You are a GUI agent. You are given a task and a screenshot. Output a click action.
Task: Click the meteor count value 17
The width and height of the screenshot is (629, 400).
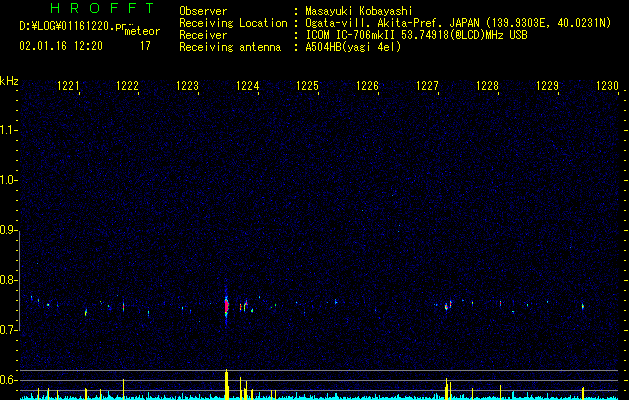pos(145,46)
